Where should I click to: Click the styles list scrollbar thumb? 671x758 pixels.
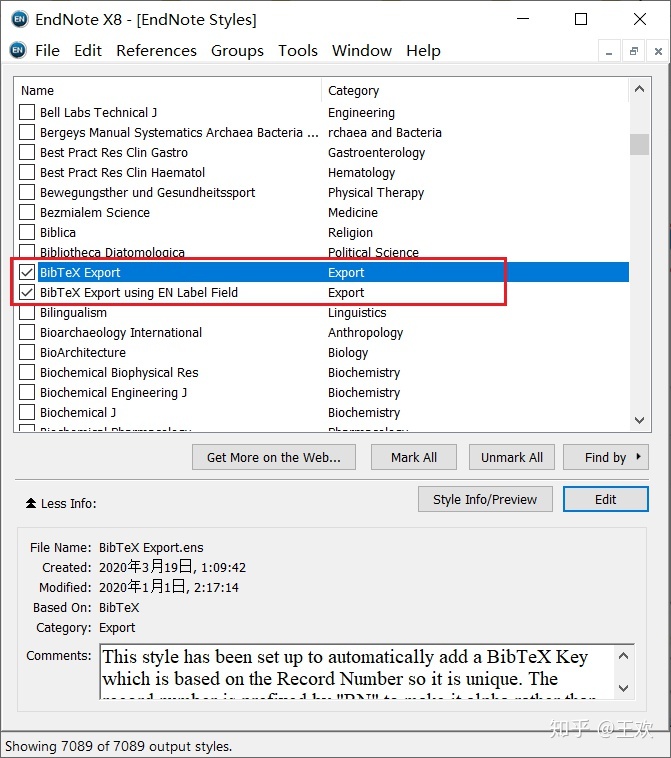640,144
